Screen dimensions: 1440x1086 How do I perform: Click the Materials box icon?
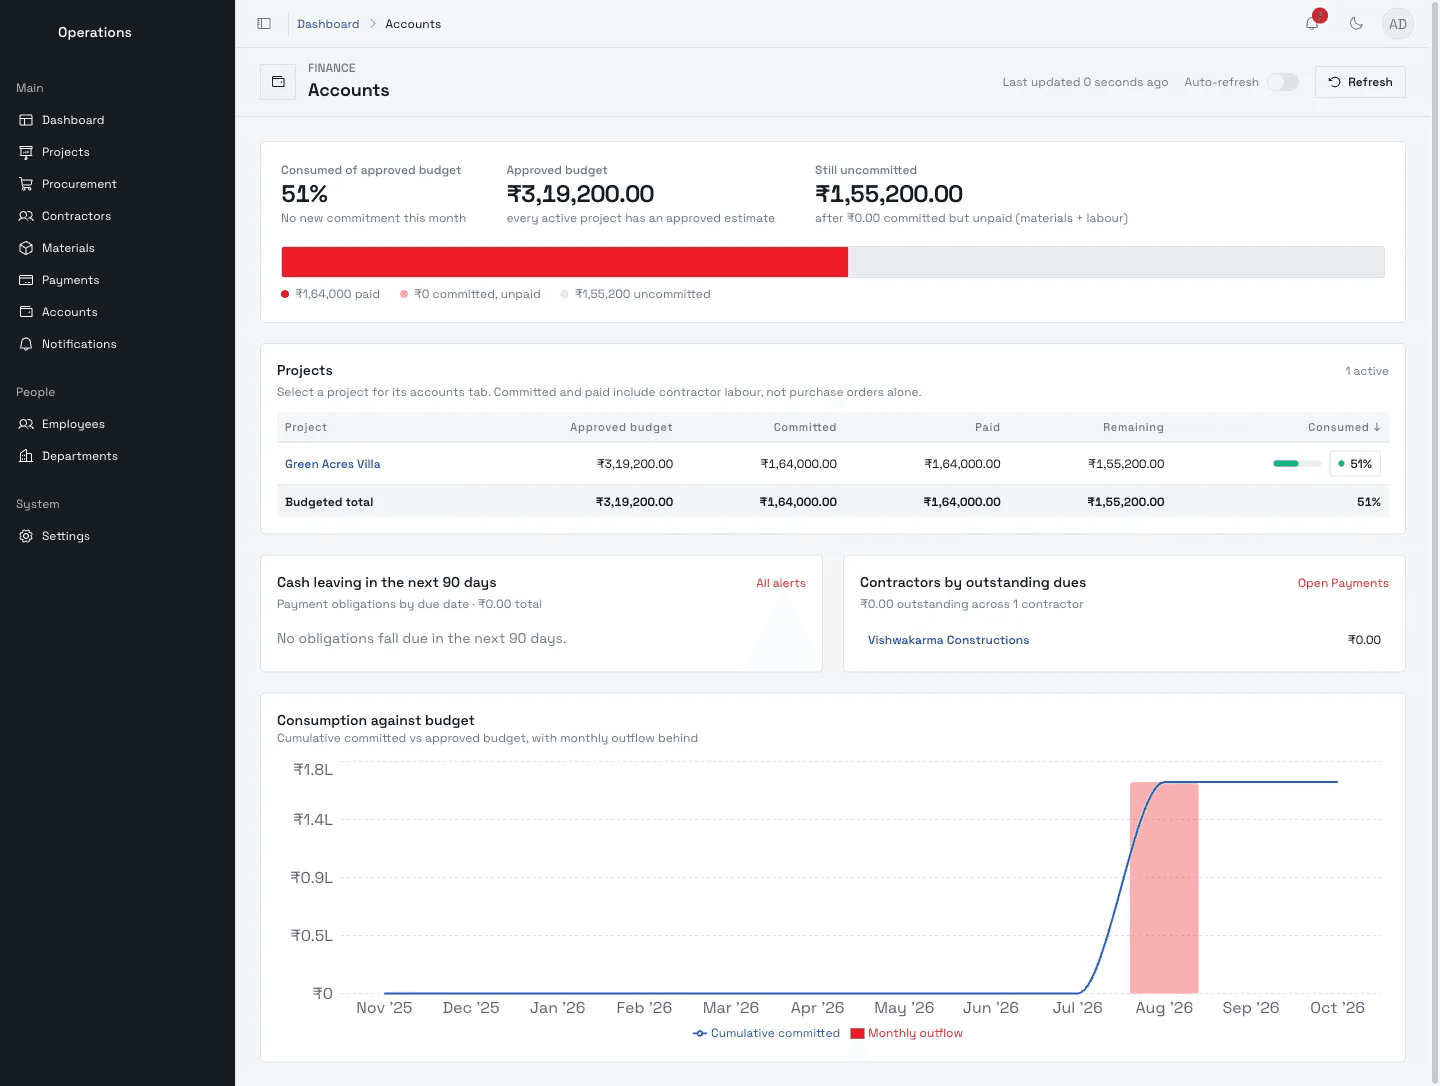coord(26,248)
